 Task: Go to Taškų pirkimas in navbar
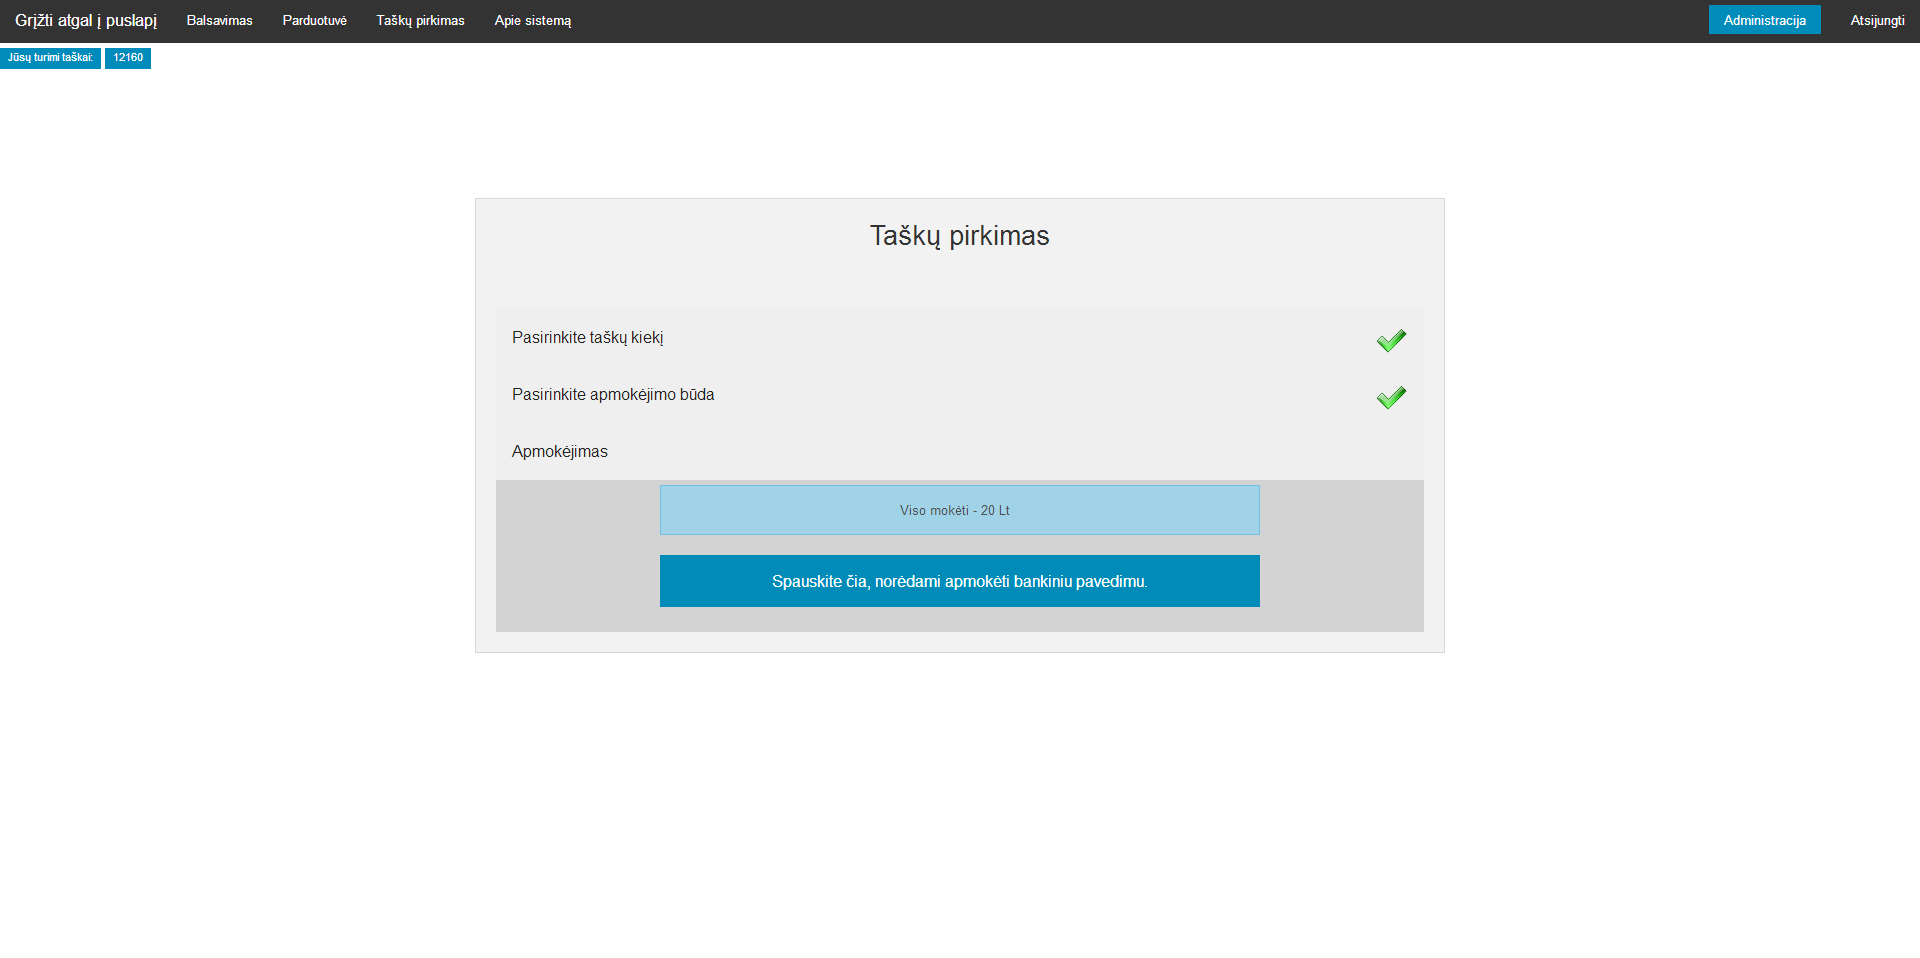coord(420,21)
